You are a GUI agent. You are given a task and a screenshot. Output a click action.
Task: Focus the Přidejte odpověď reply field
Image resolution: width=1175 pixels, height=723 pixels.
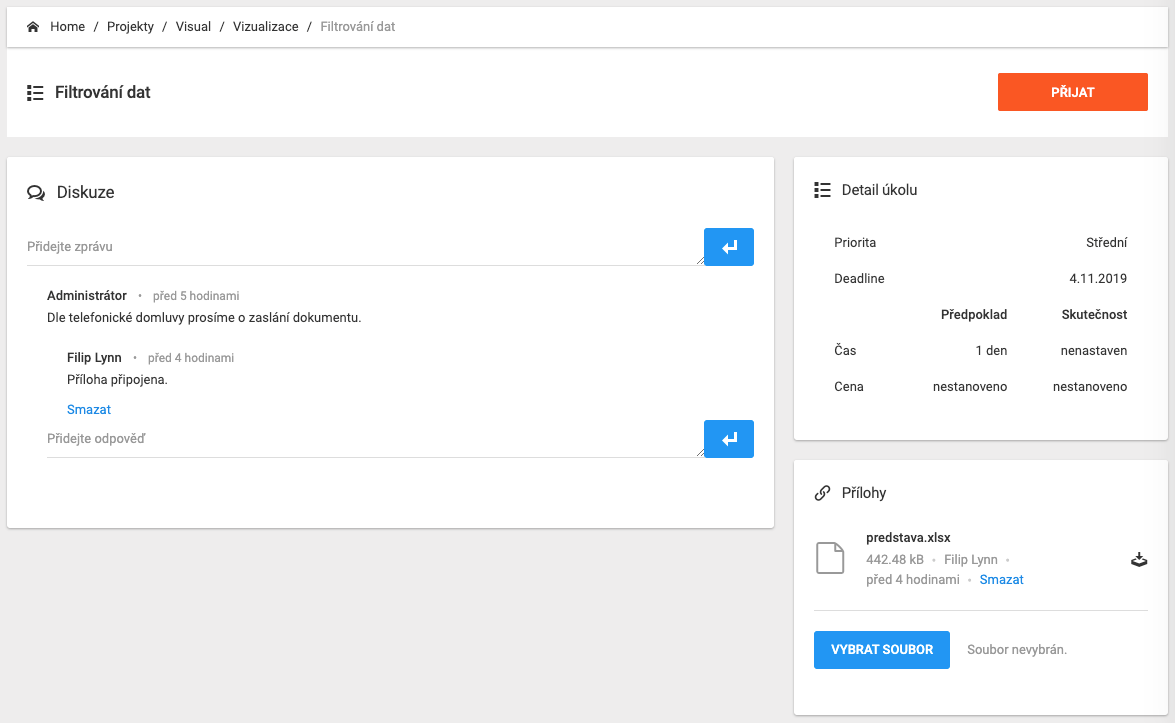(x=375, y=439)
